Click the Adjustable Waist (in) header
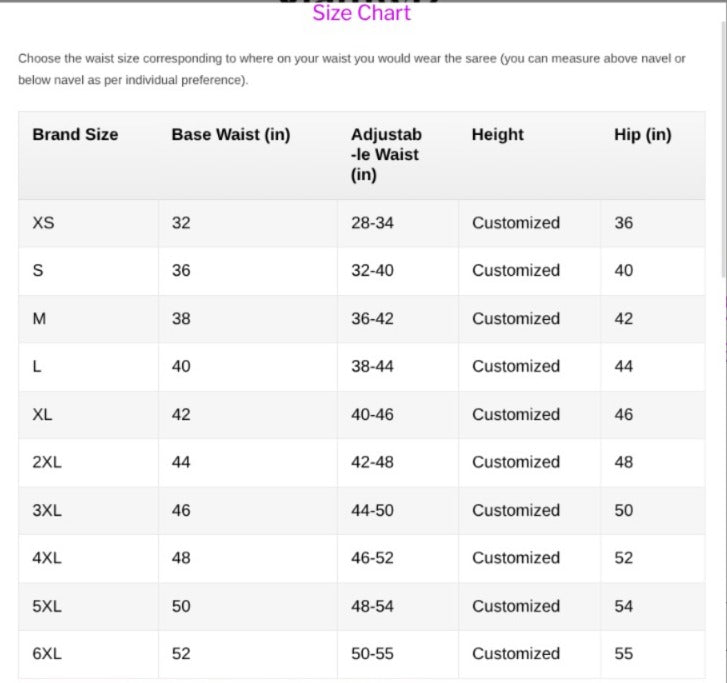This screenshot has height=683, width=727. tap(386, 154)
